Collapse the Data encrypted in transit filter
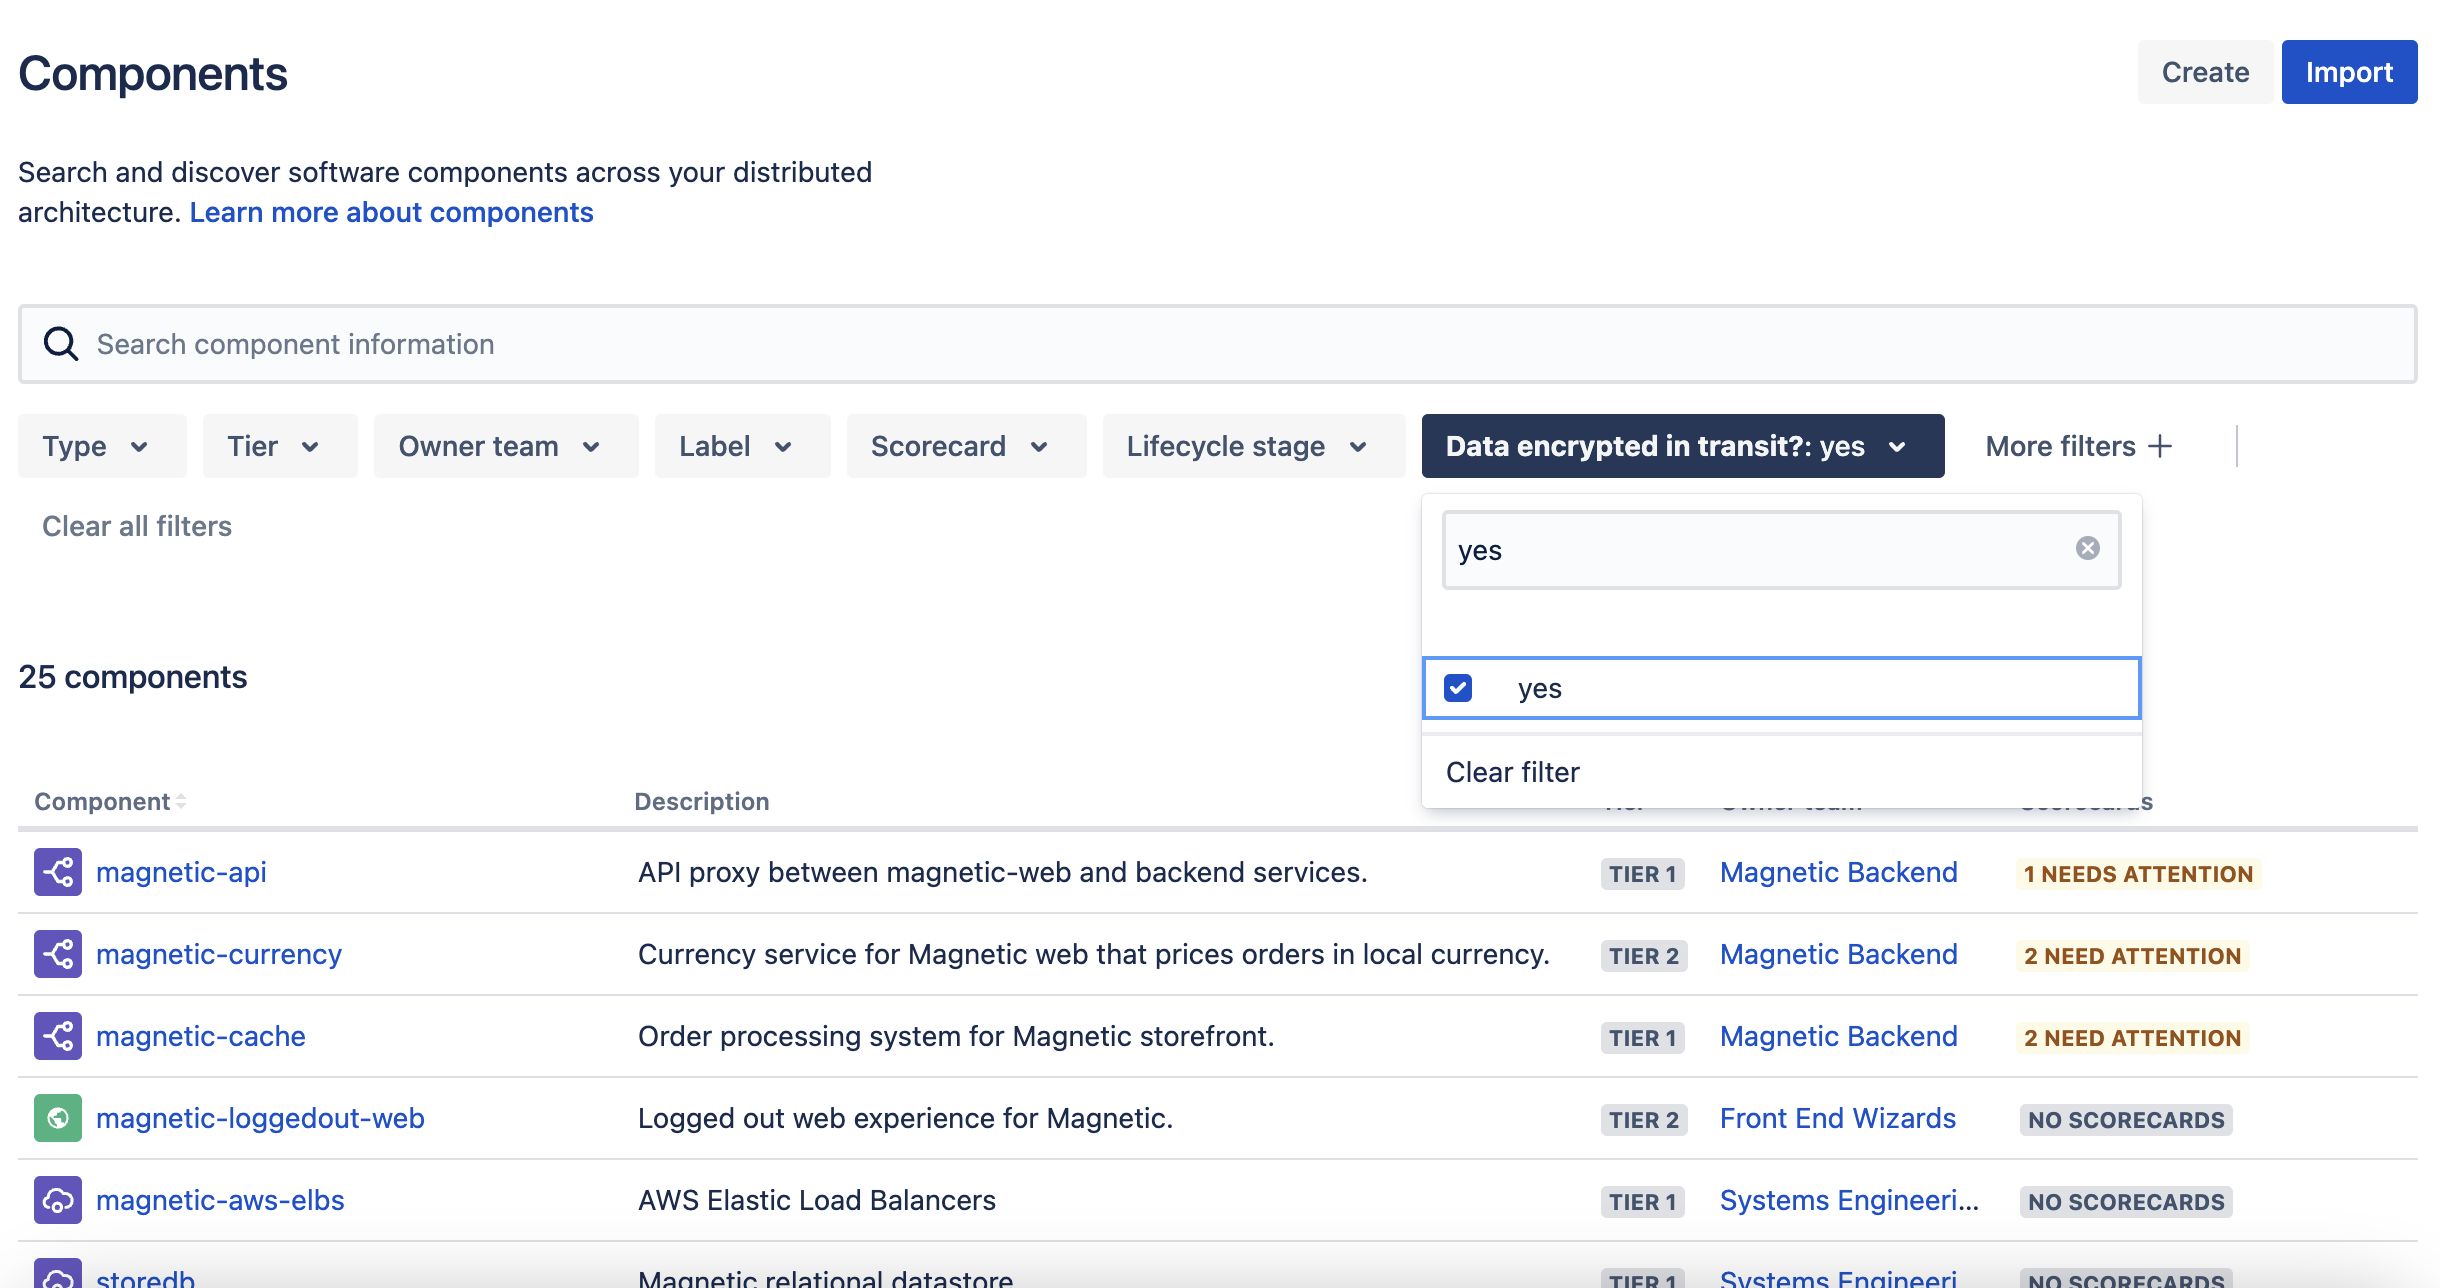 [1683, 446]
